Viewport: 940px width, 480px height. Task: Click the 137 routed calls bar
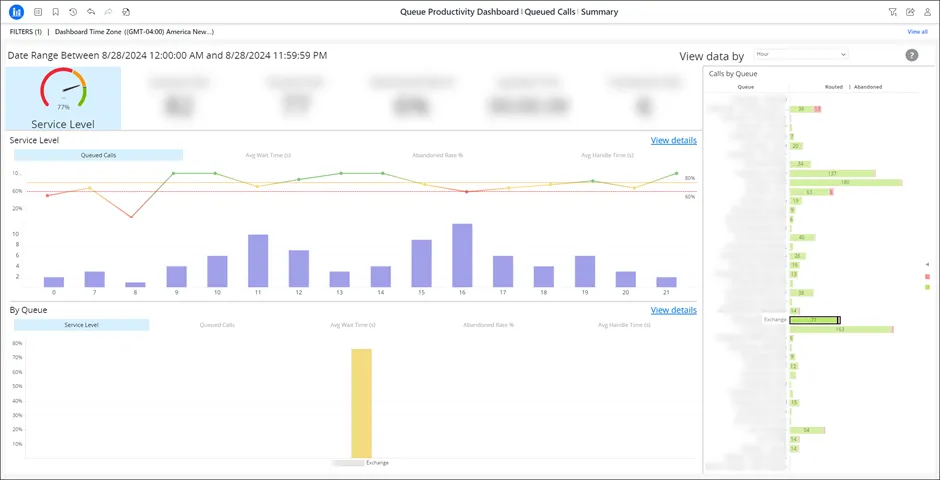pyautogui.click(x=833, y=173)
